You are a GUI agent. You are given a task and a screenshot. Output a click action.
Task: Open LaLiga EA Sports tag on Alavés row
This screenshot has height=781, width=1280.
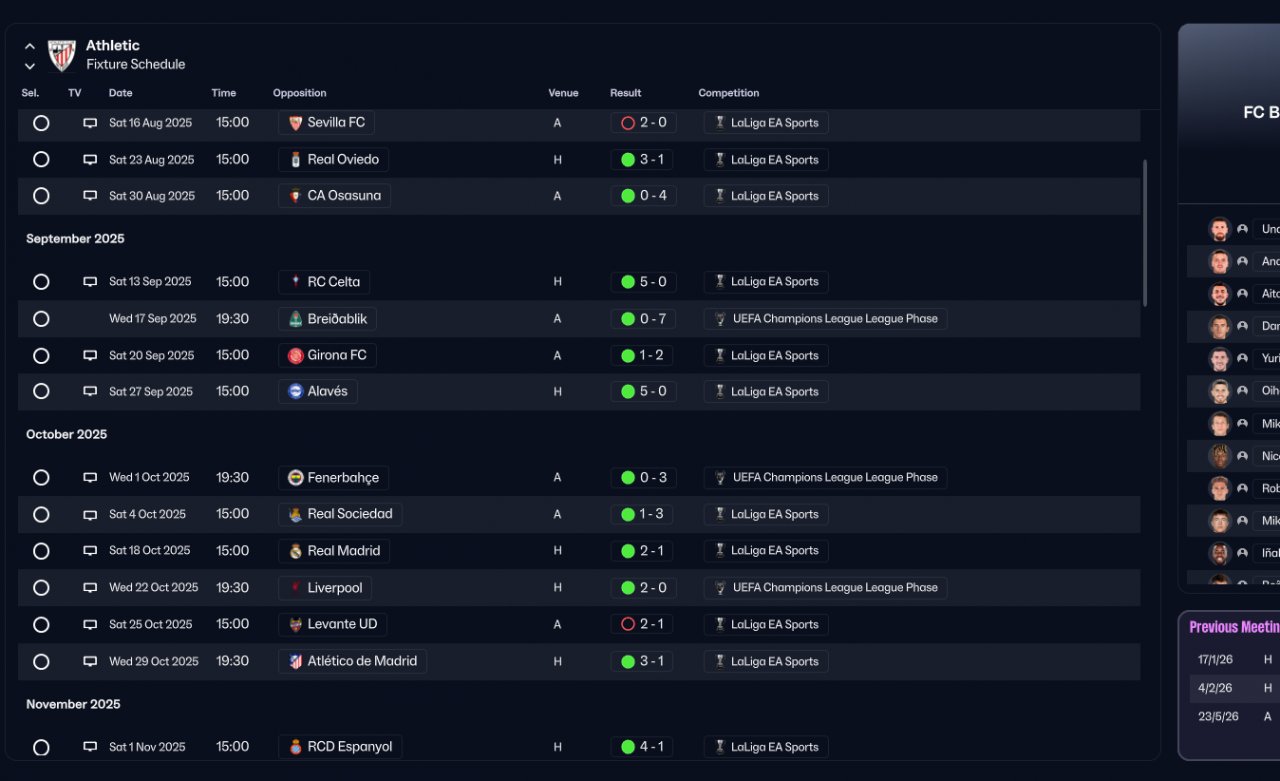click(766, 392)
